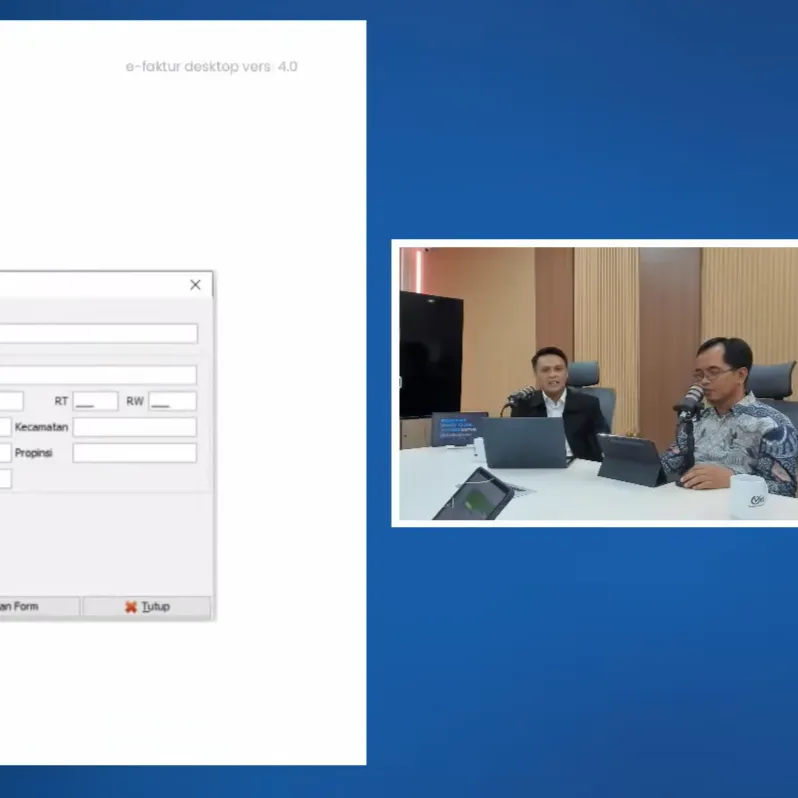Screen dimensions: 798x798
Task: Select the second wide text field above RT
Action: click(x=98, y=375)
